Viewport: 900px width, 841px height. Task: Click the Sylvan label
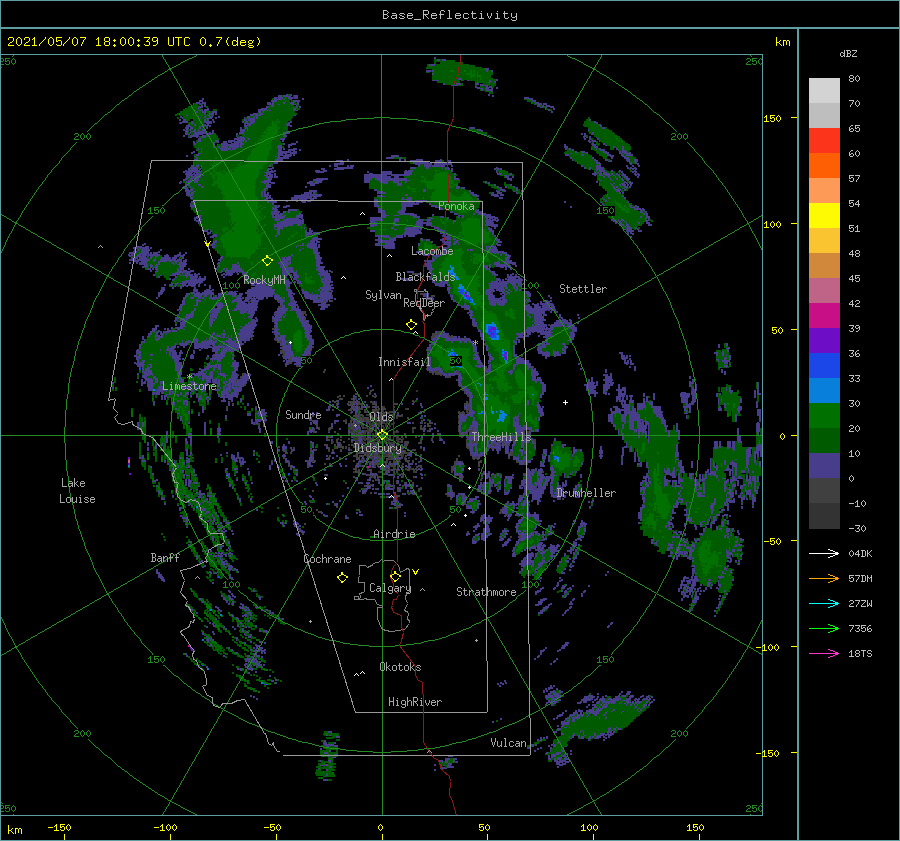(383, 295)
